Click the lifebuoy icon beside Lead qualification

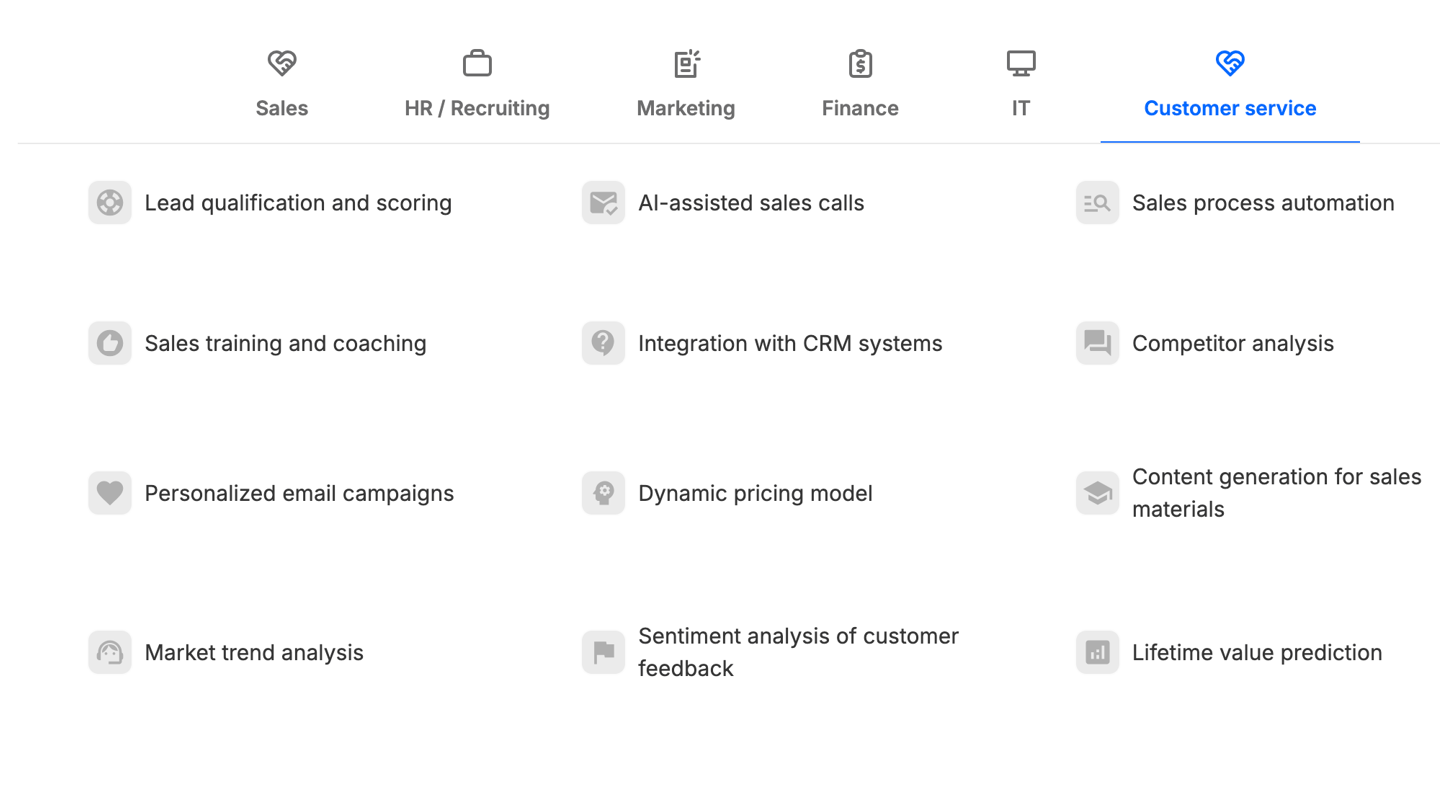(x=110, y=203)
